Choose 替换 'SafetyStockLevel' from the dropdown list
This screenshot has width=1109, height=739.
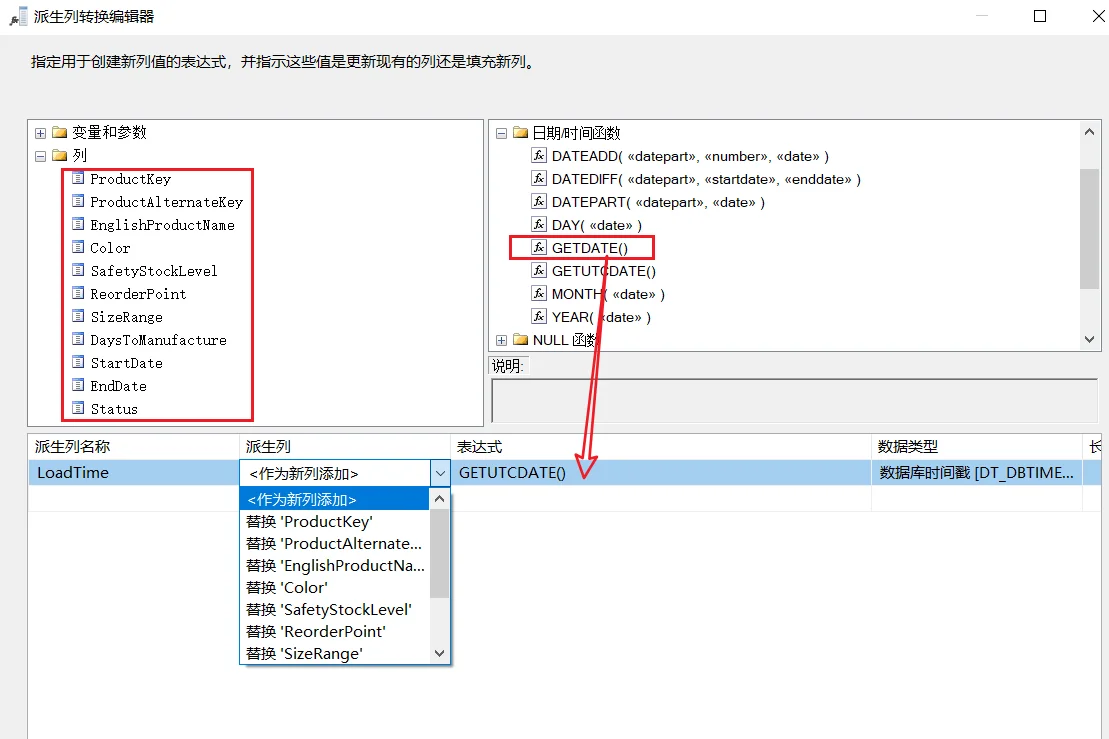coord(335,610)
